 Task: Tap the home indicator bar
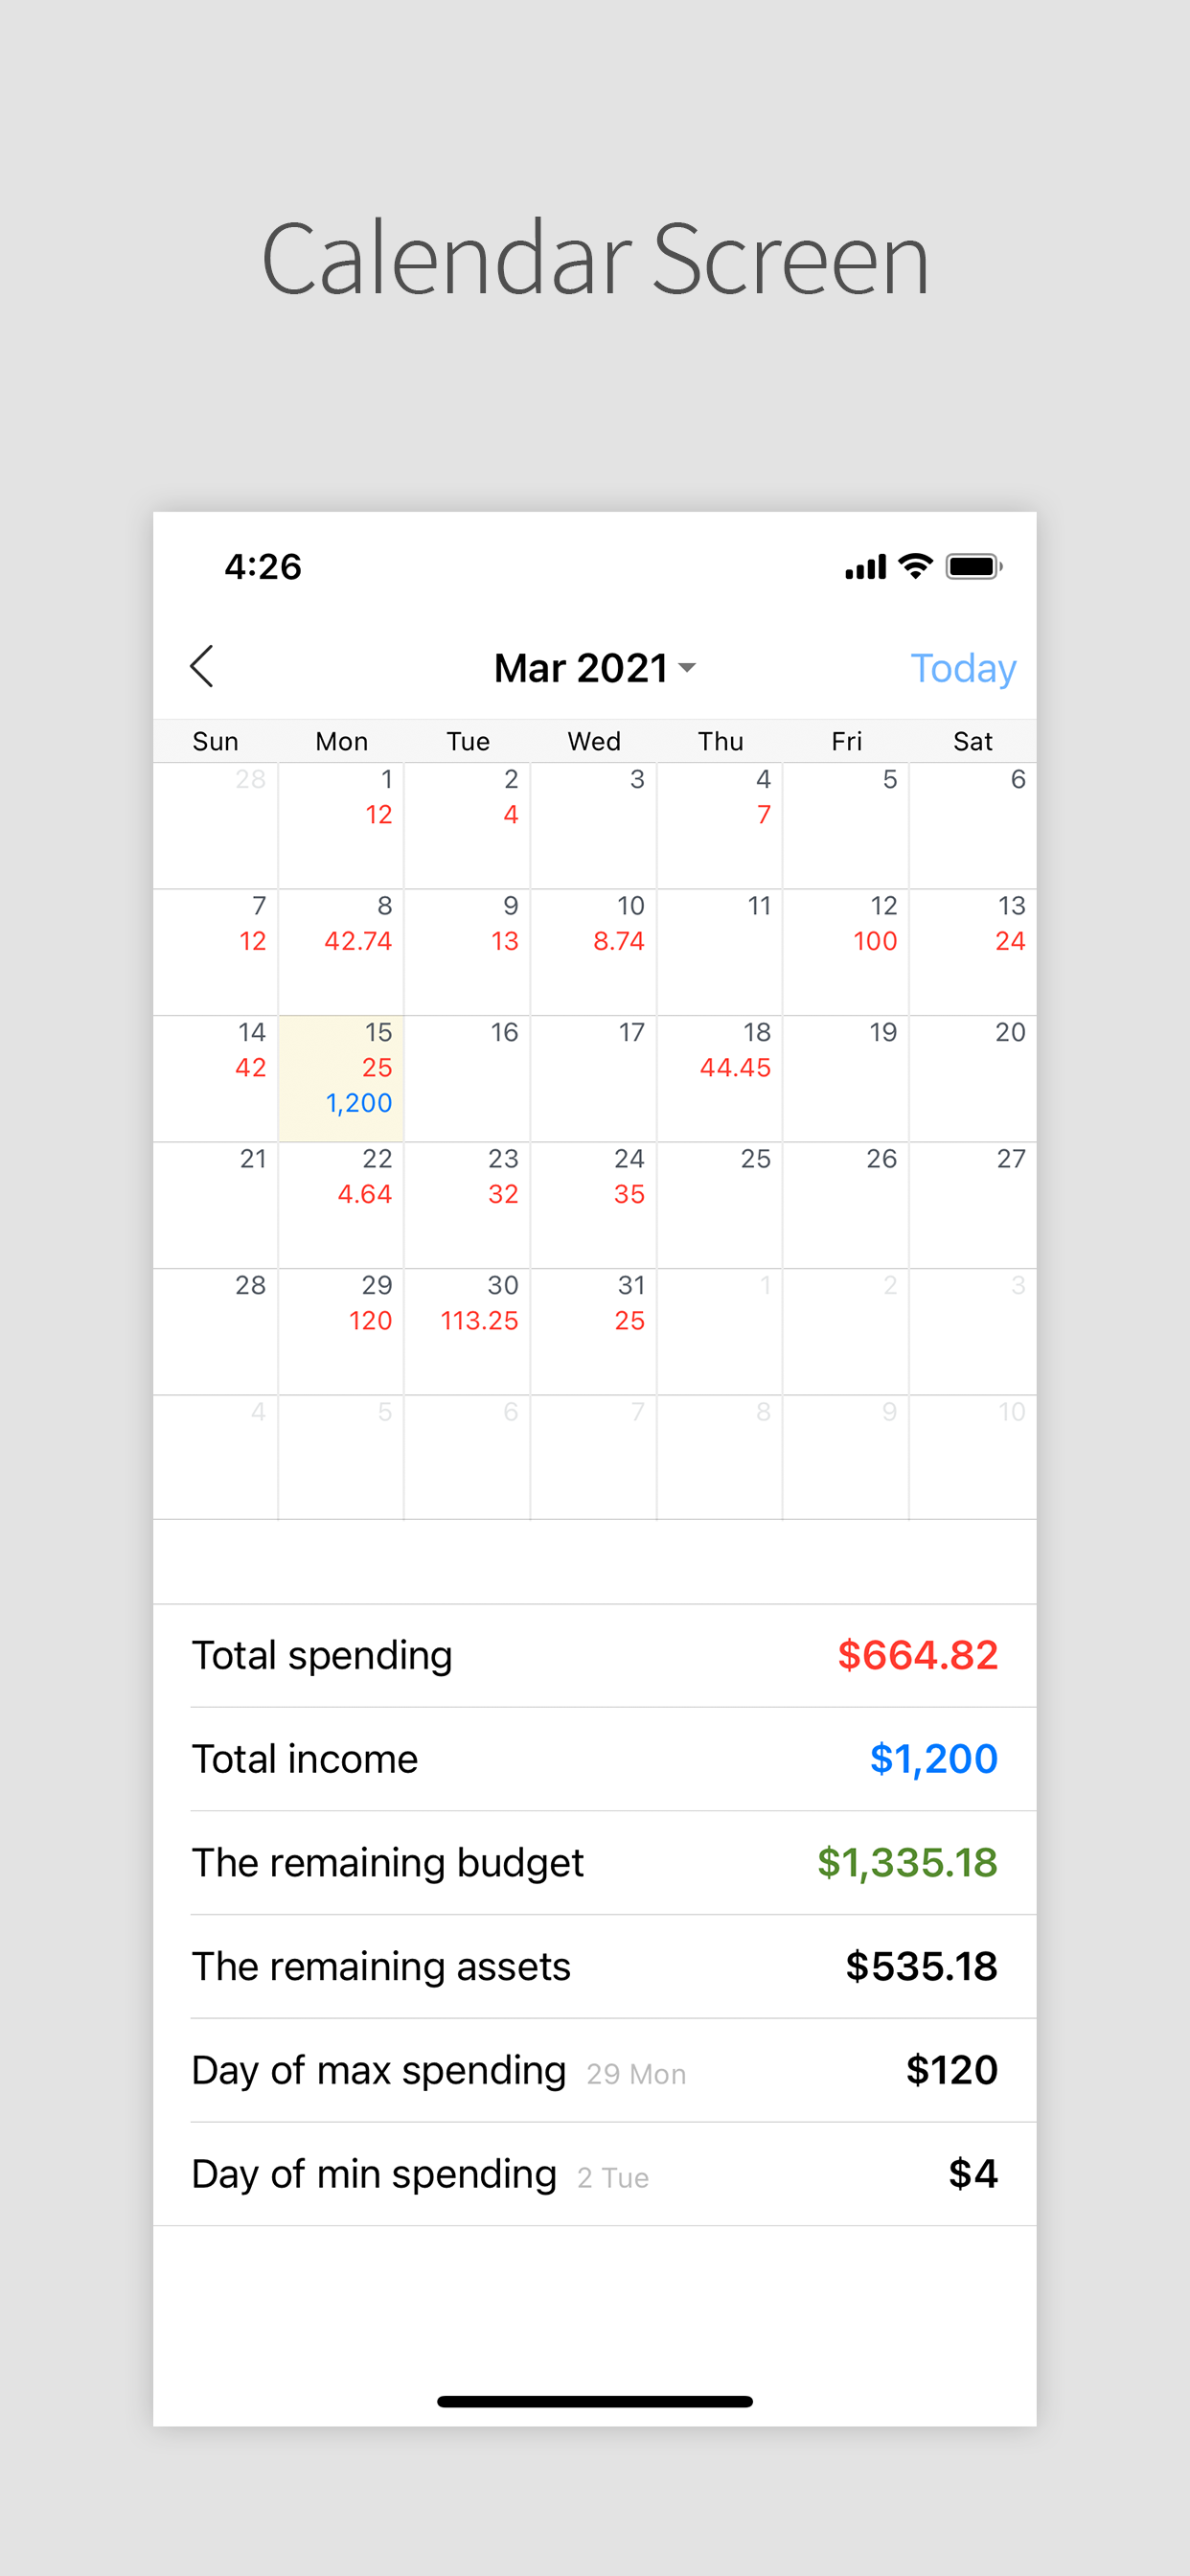595,2401
